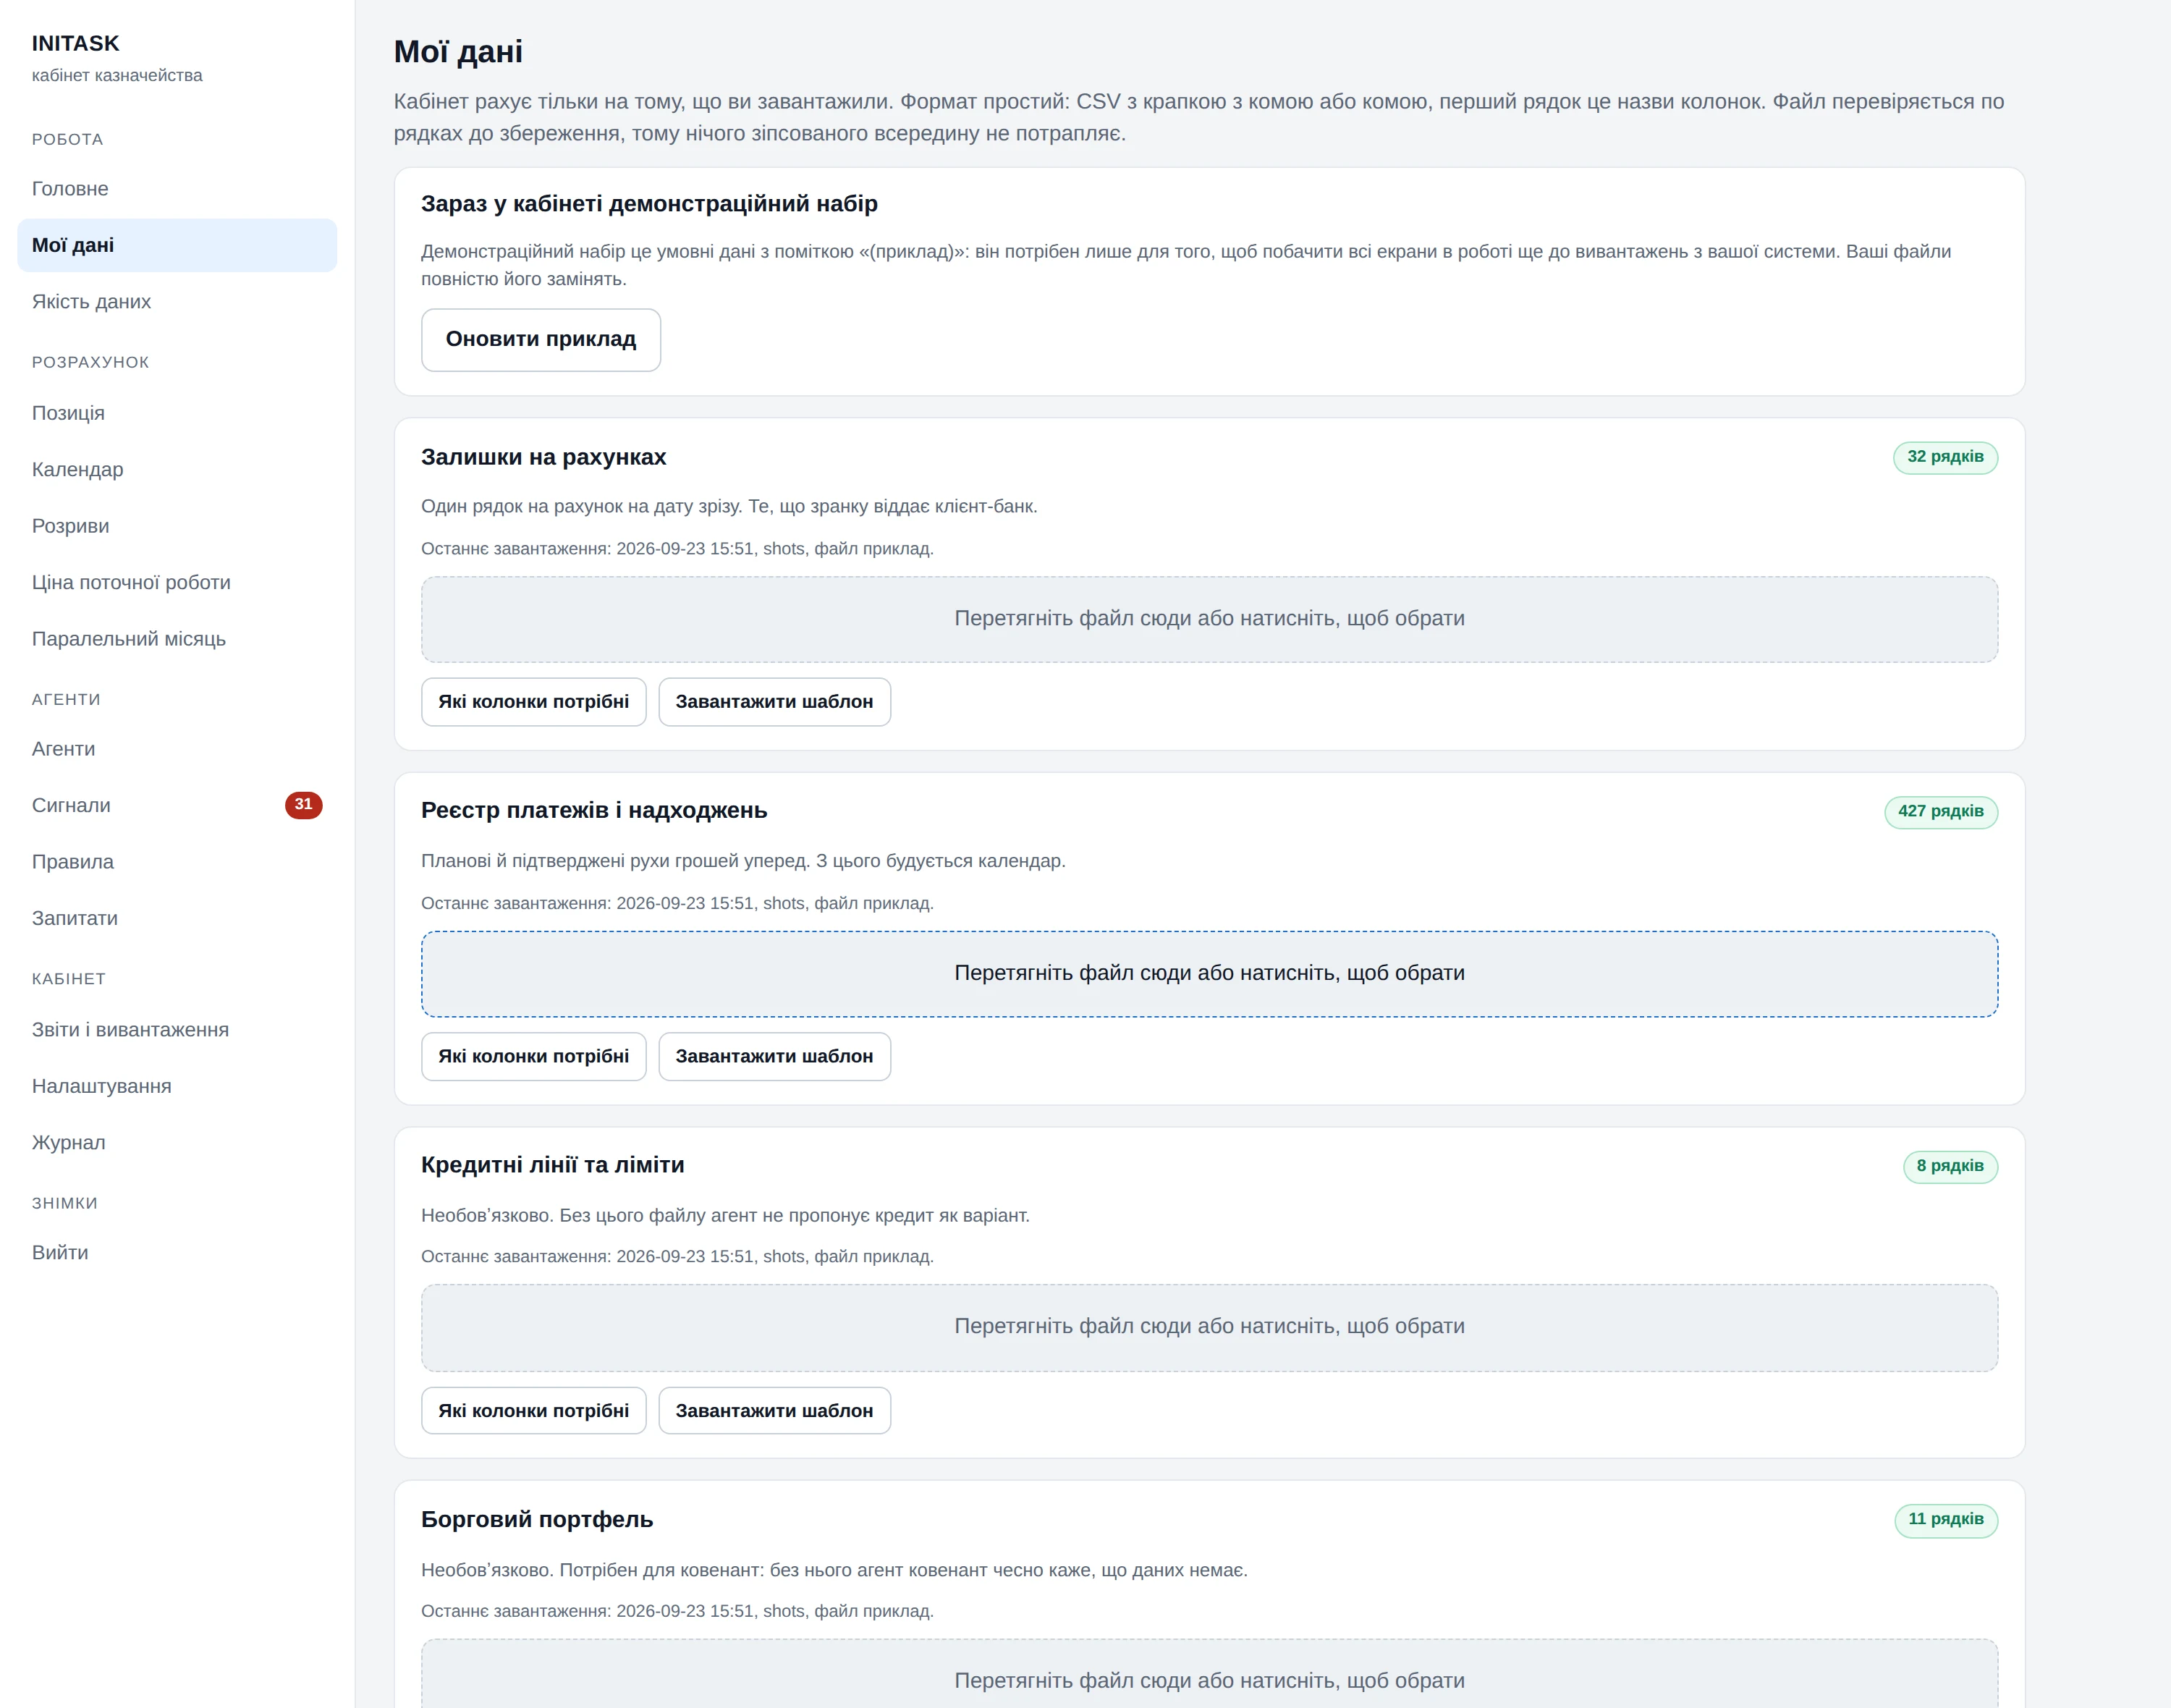Open Паралельний місяць page
The width and height of the screenshot is (2171, 1708).
point(177,639)
